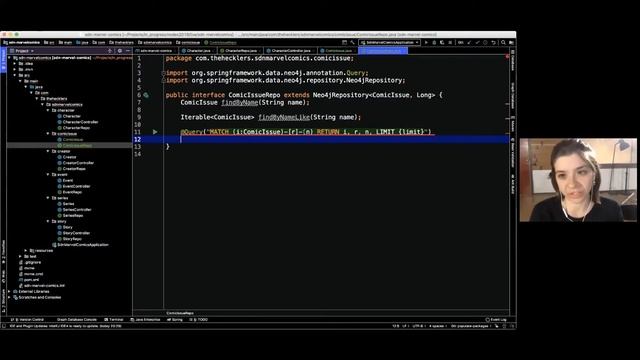Click the run gutter arrow on line 11
Viewport: 640px width, 360px height.
tap(155, 132)
